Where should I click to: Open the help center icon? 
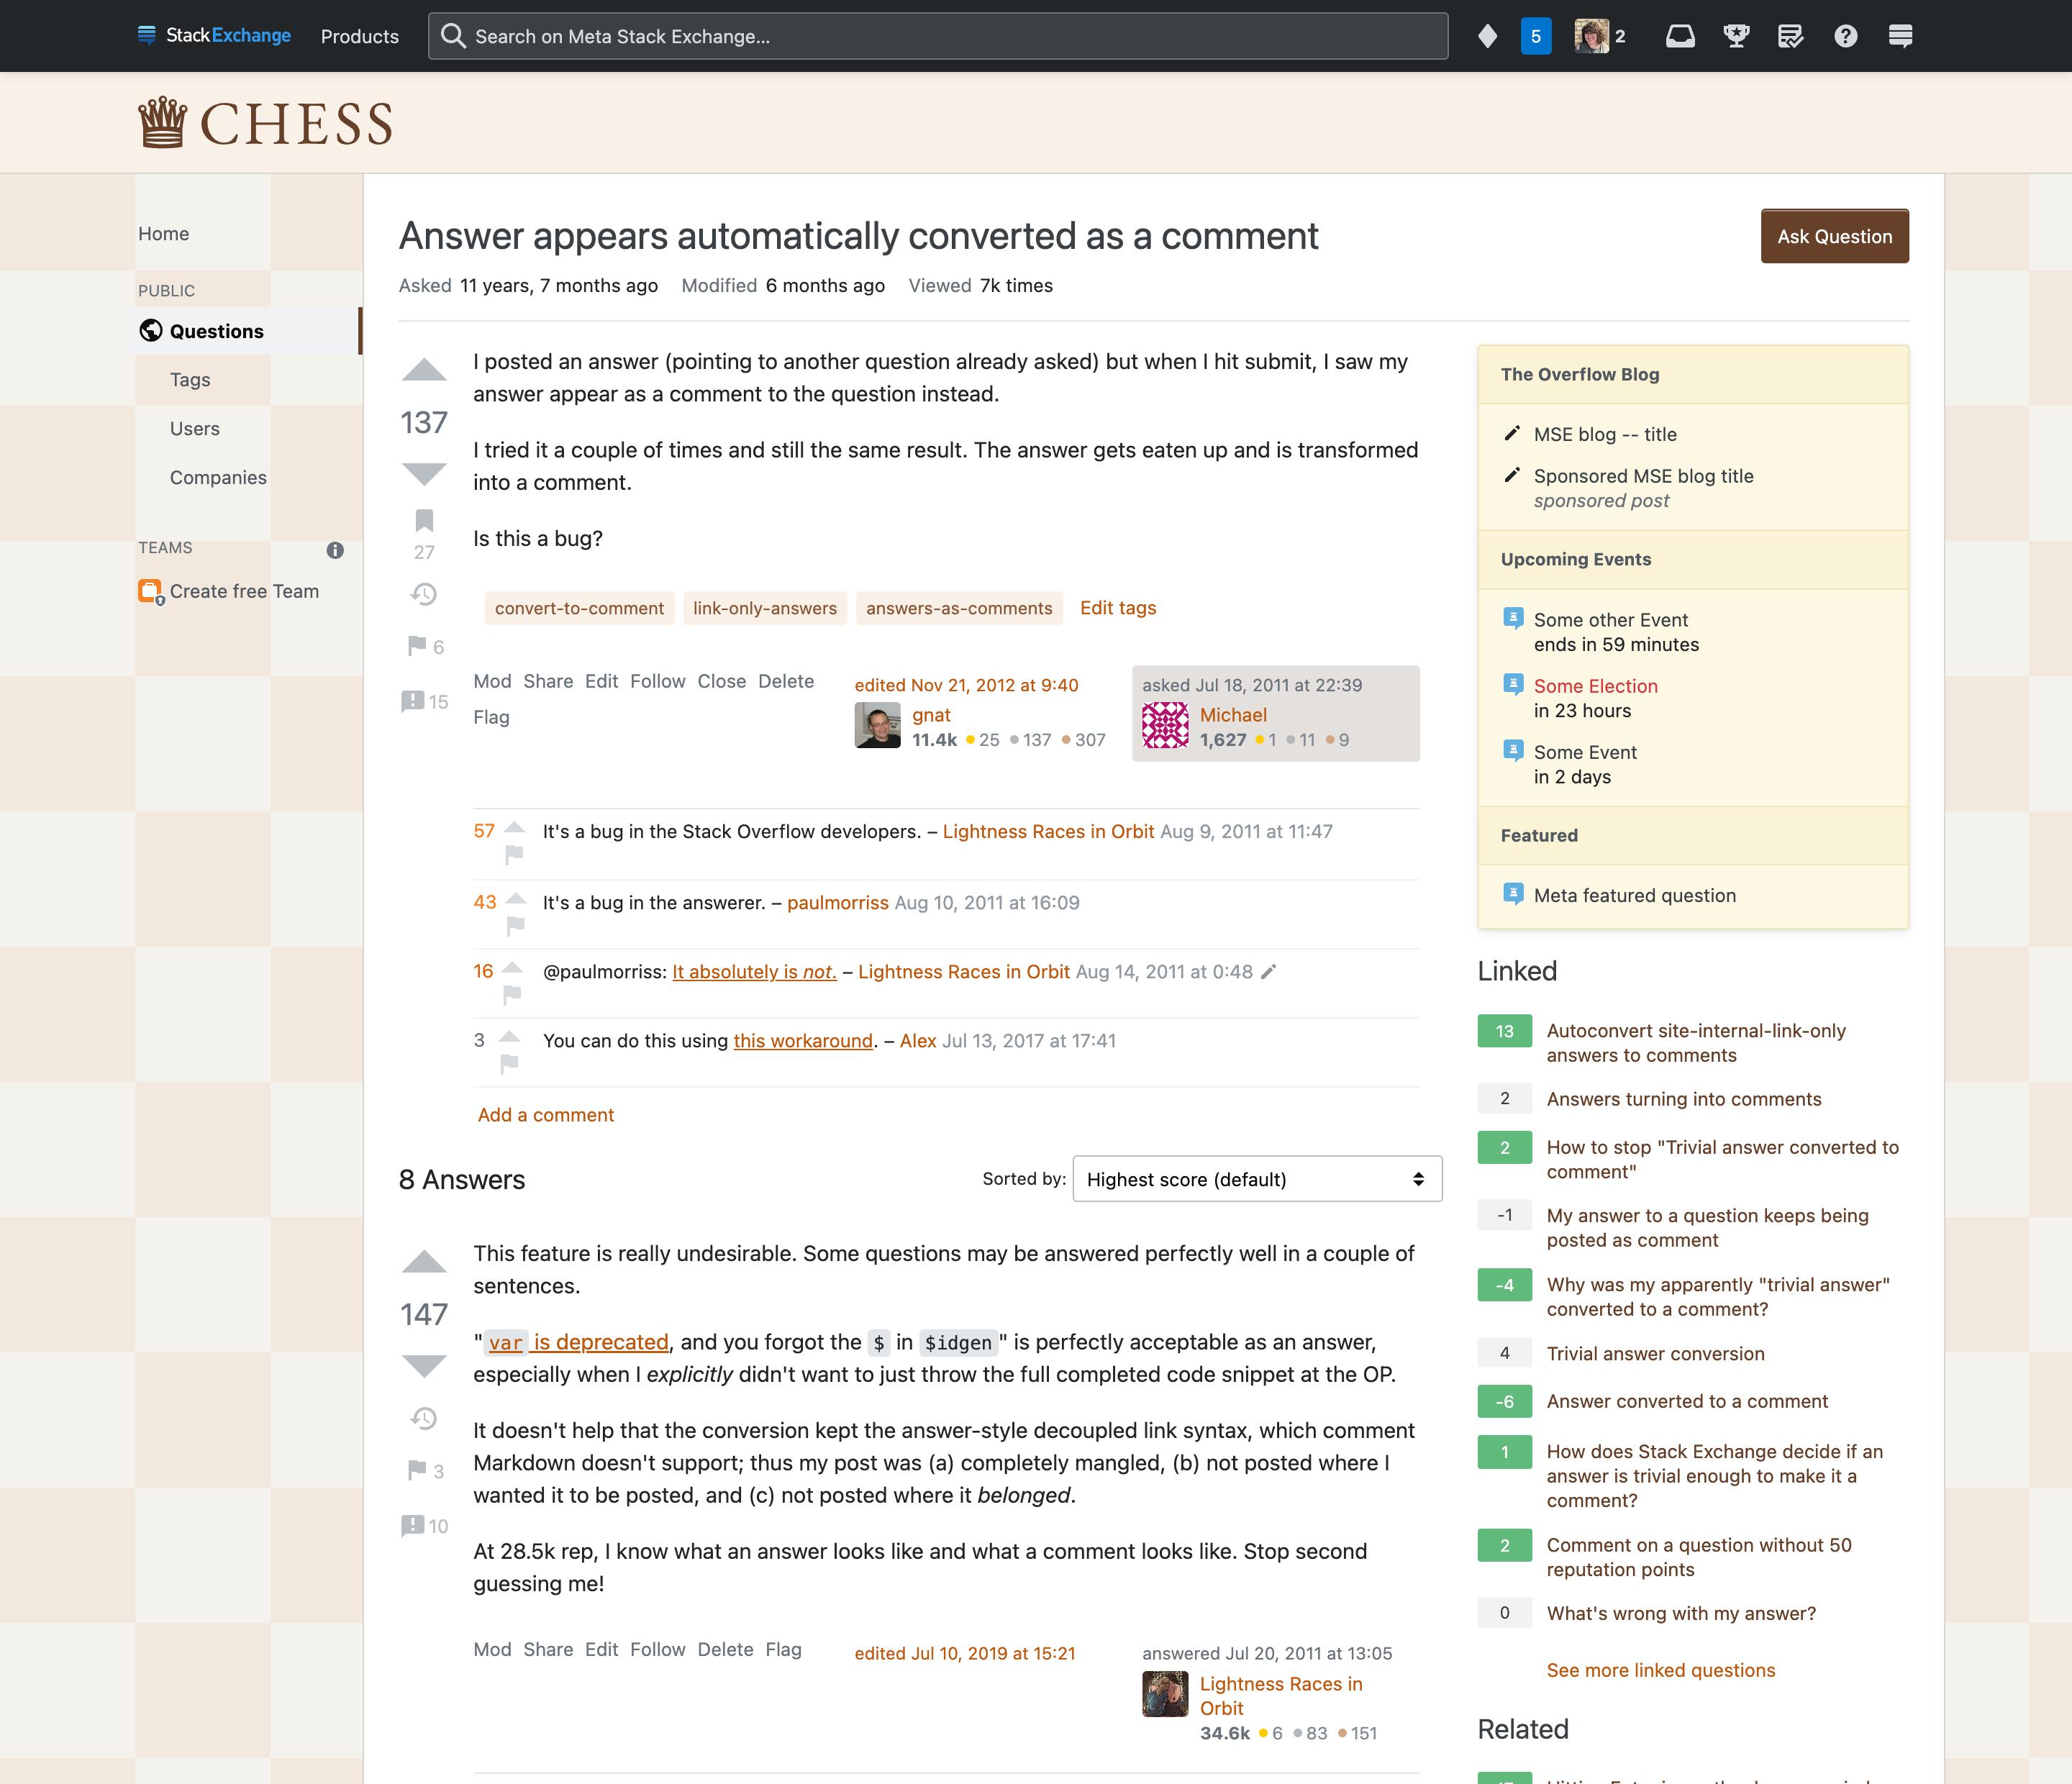click(x=1845, y=35)
